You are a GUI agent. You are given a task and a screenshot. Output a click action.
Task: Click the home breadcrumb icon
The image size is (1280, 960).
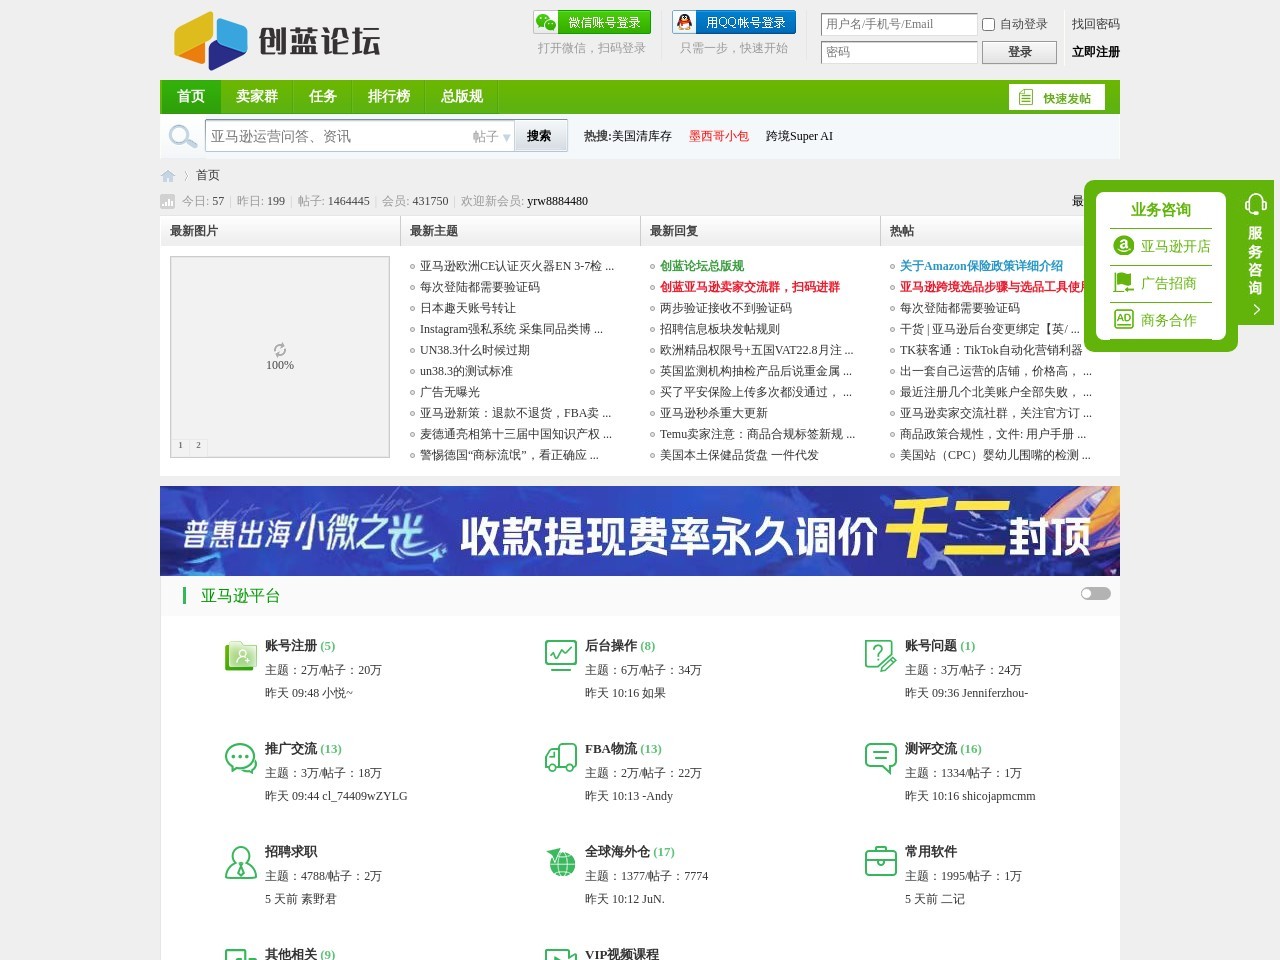[x=168, y=176]
